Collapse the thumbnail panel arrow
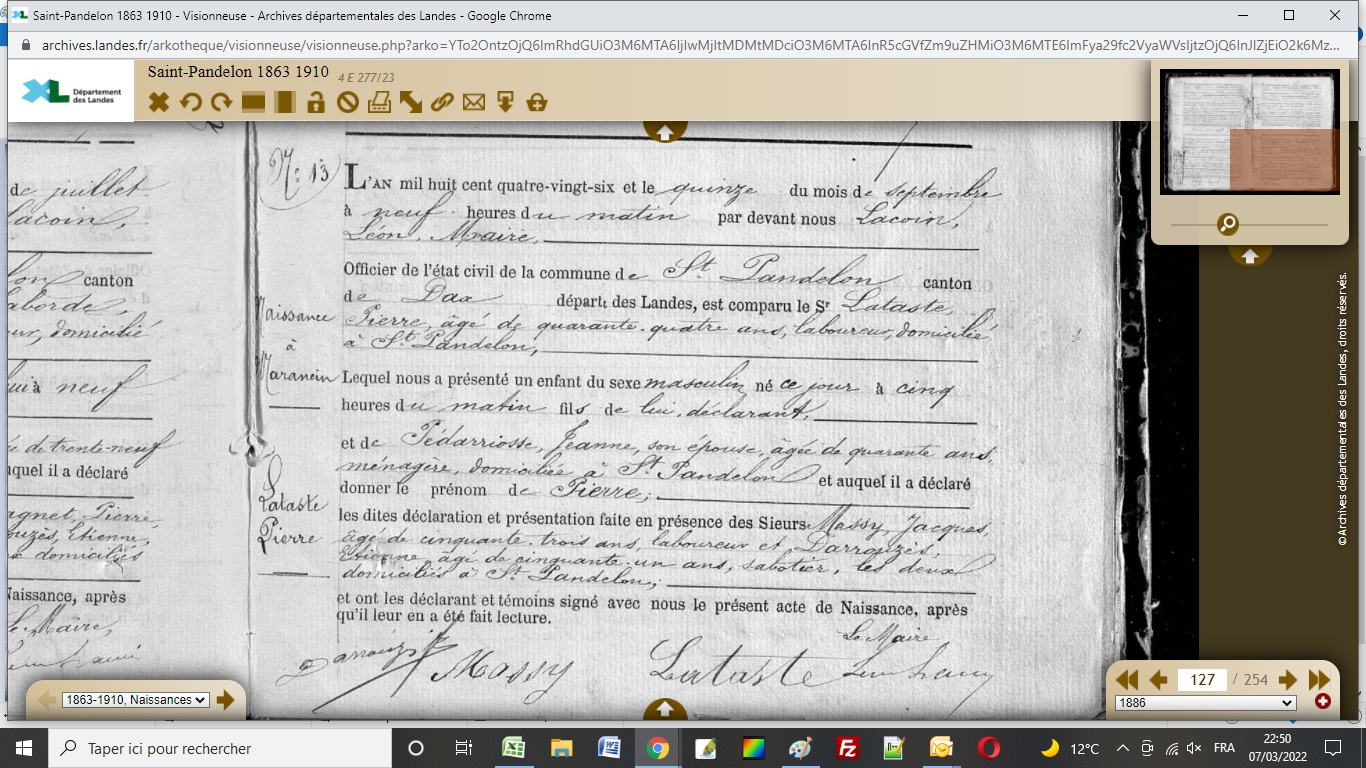1366x768 pixels. (1249, 256)
